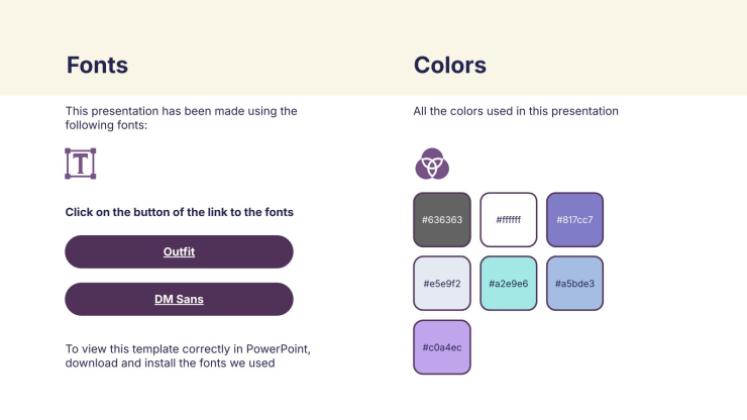Pick the light blue #a5bde3 swatch
This screenshot has height=420, width=747.
click(x=575, y=283)
